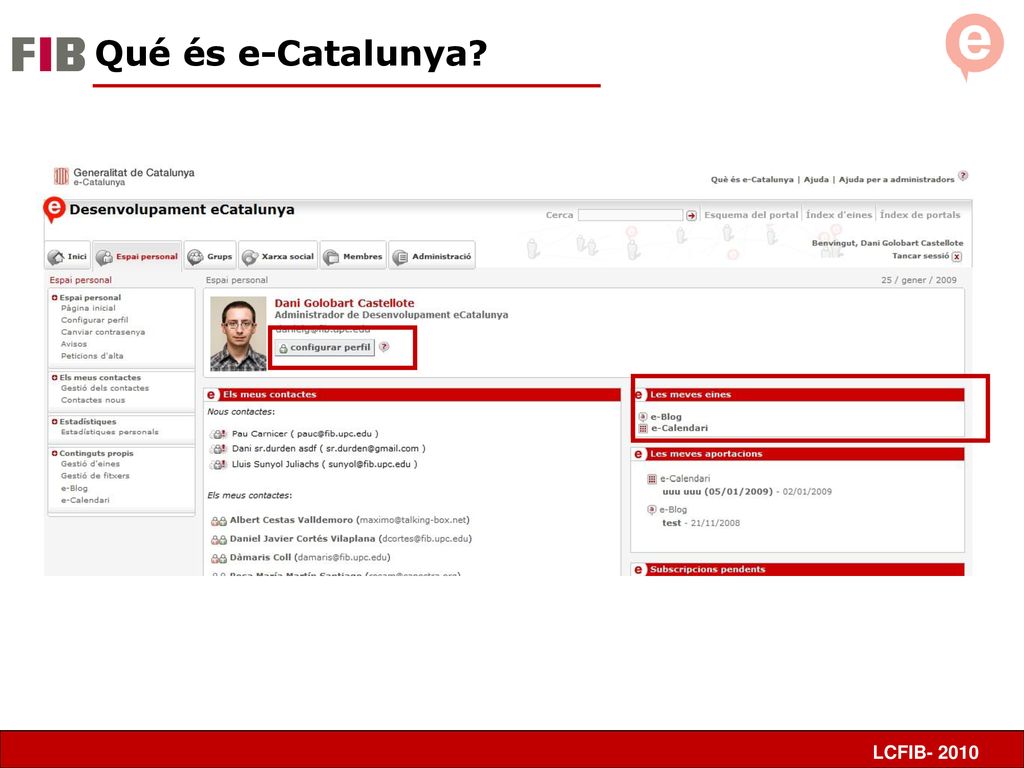Open e-Calendari in sidebar
The width and height of the screenshot is (1024, 768).
tap(86, 500)
